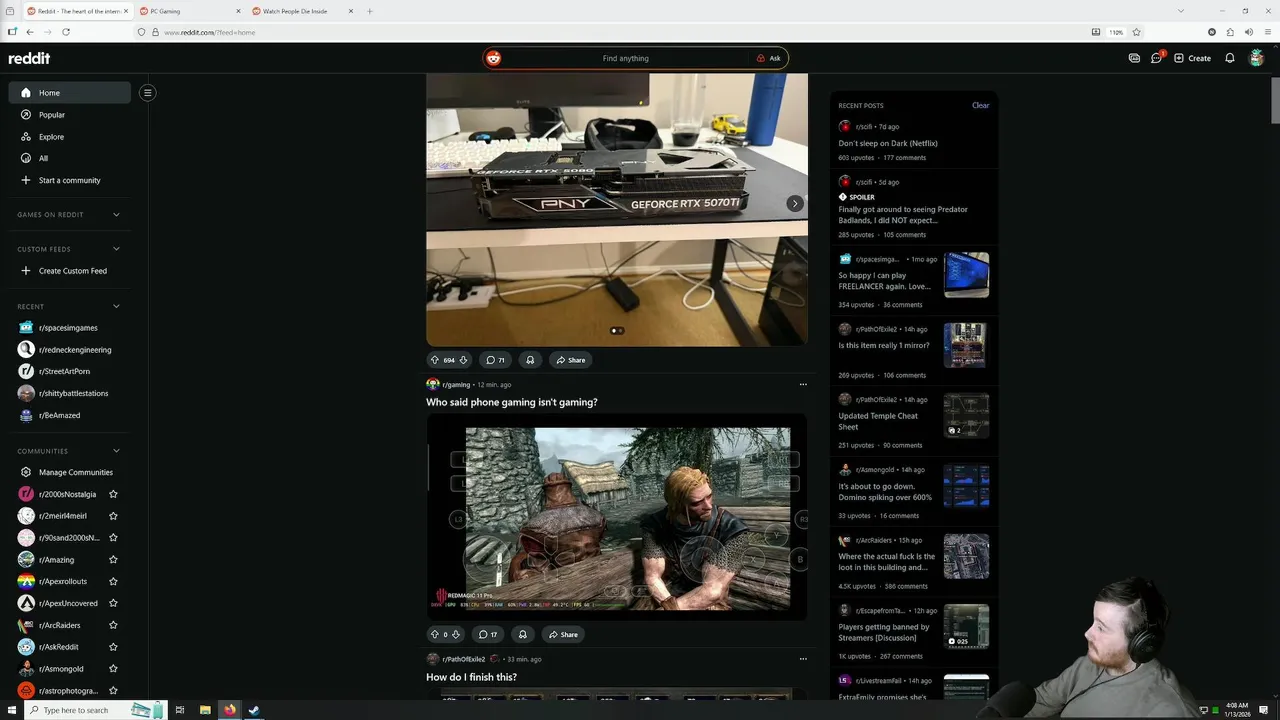Click the chat messages icon in header

coord(1157,58)
